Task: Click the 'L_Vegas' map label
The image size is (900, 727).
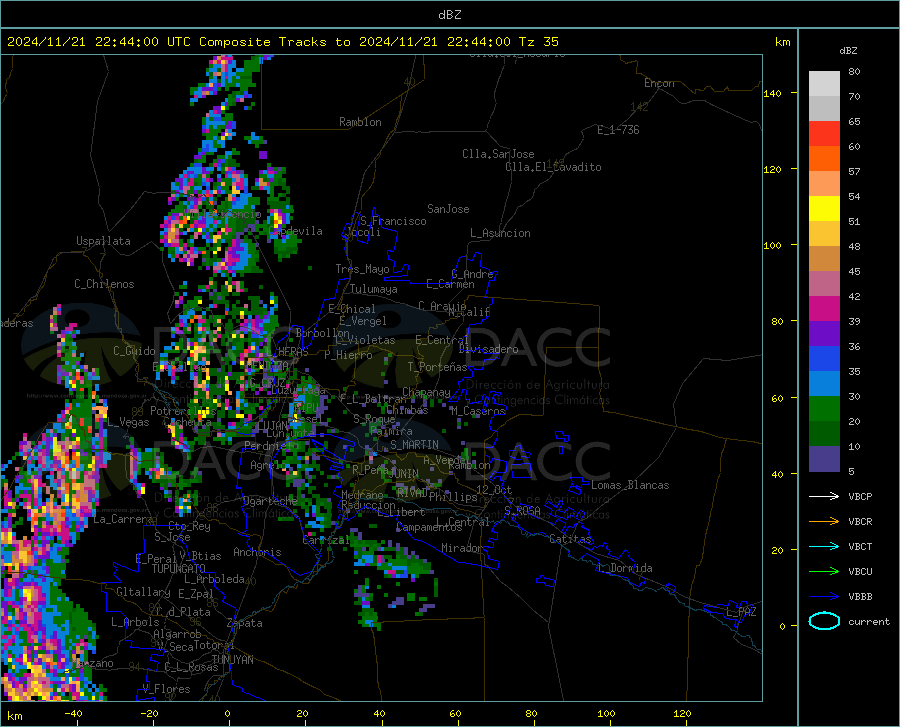Action: [128, 422]
